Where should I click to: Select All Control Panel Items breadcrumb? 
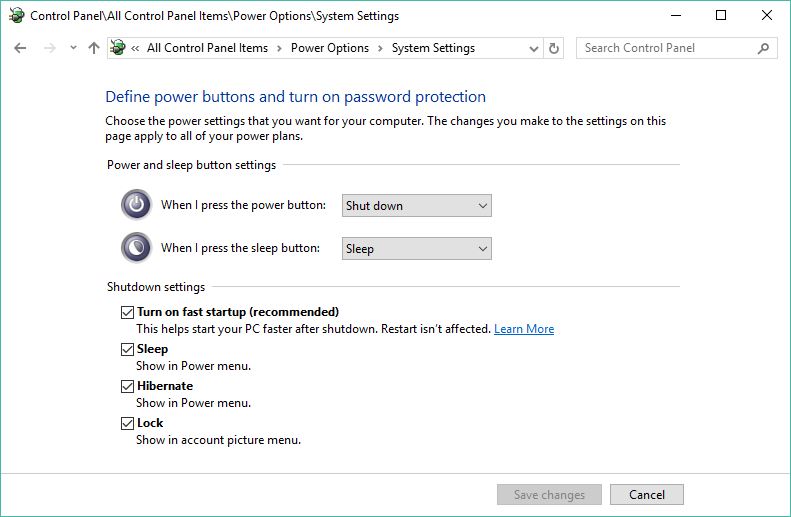point(207,48)
